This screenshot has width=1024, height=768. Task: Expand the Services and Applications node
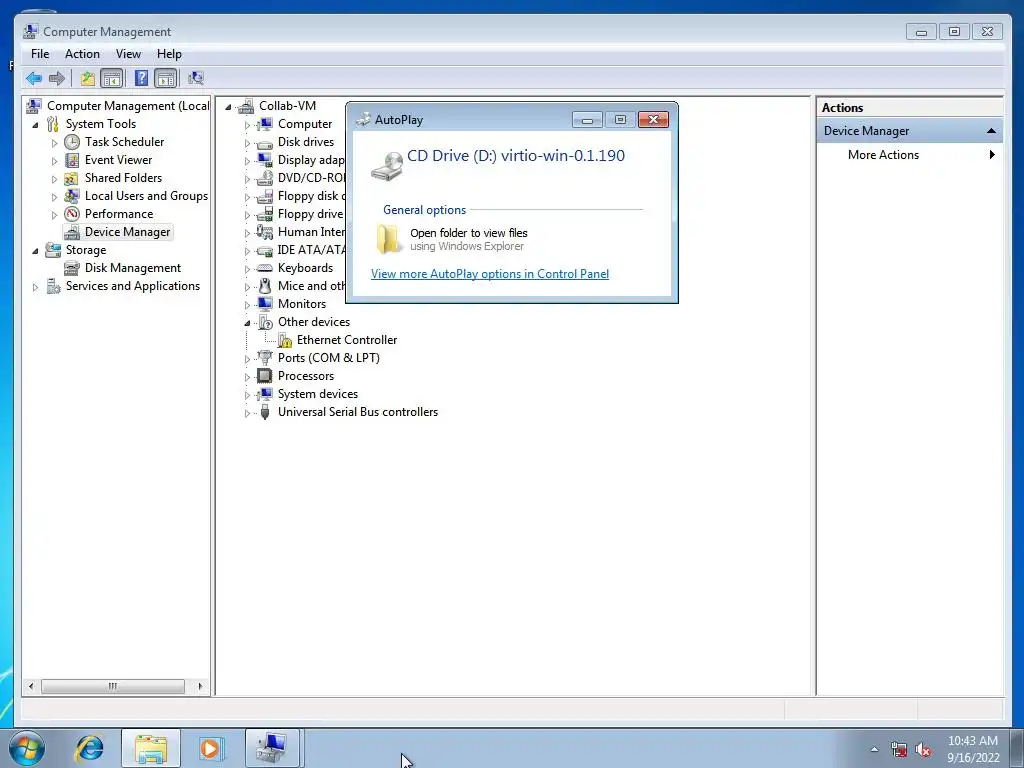coord(35,287)
